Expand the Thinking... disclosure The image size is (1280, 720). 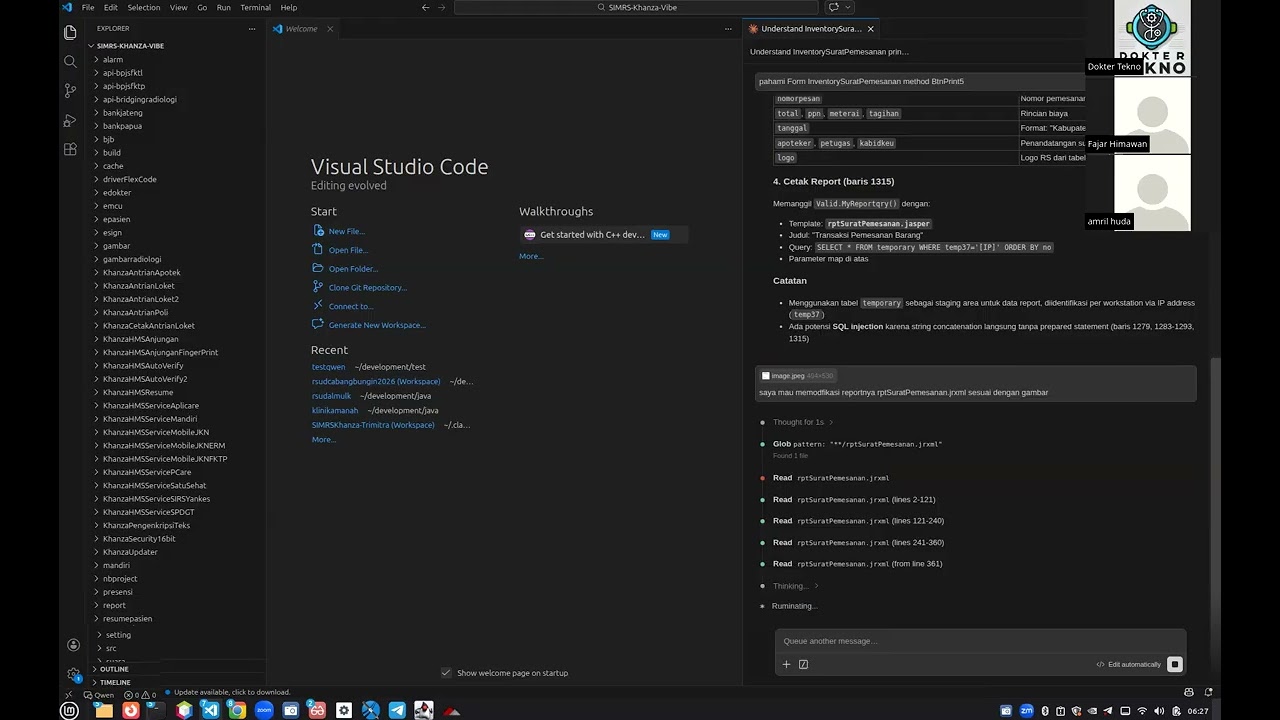pos(796,586)
